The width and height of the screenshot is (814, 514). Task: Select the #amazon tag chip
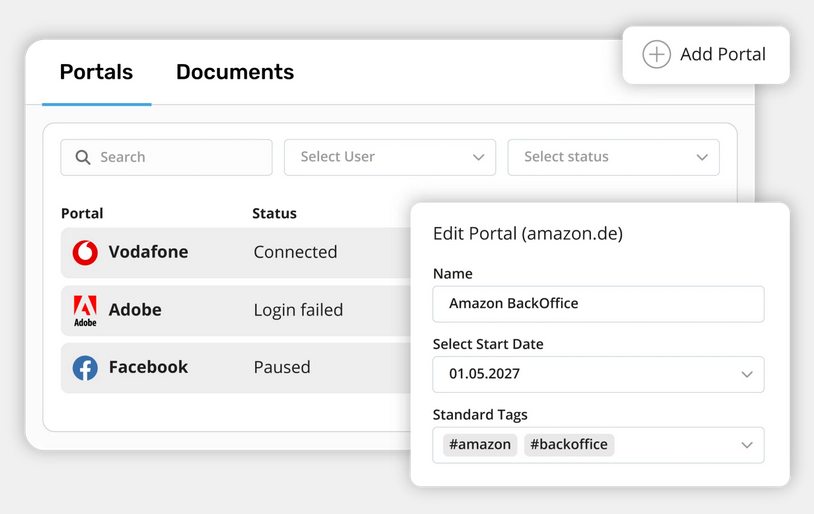[480, 445]
